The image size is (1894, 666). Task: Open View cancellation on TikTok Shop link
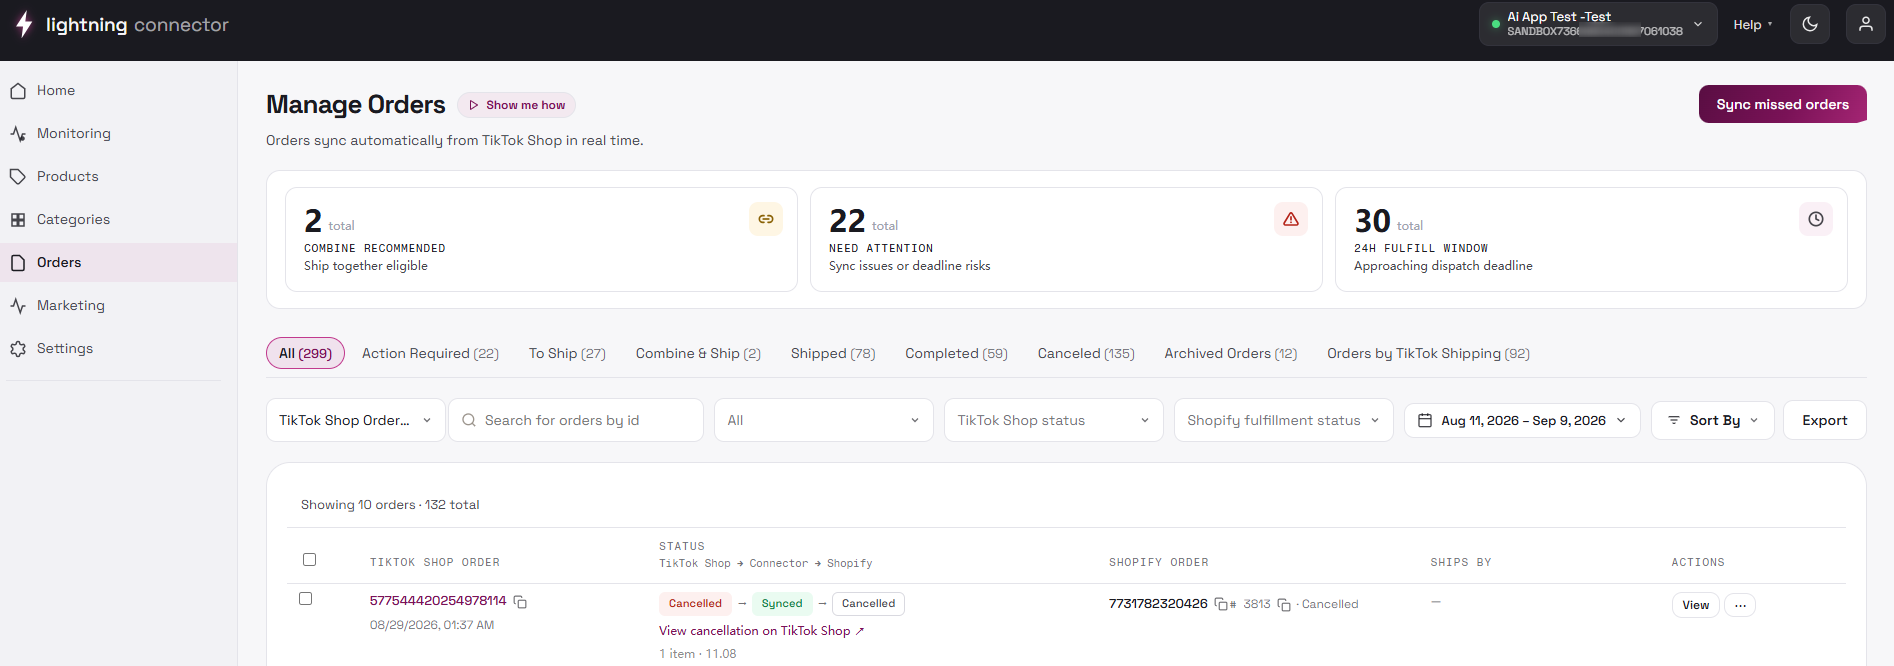761,631
